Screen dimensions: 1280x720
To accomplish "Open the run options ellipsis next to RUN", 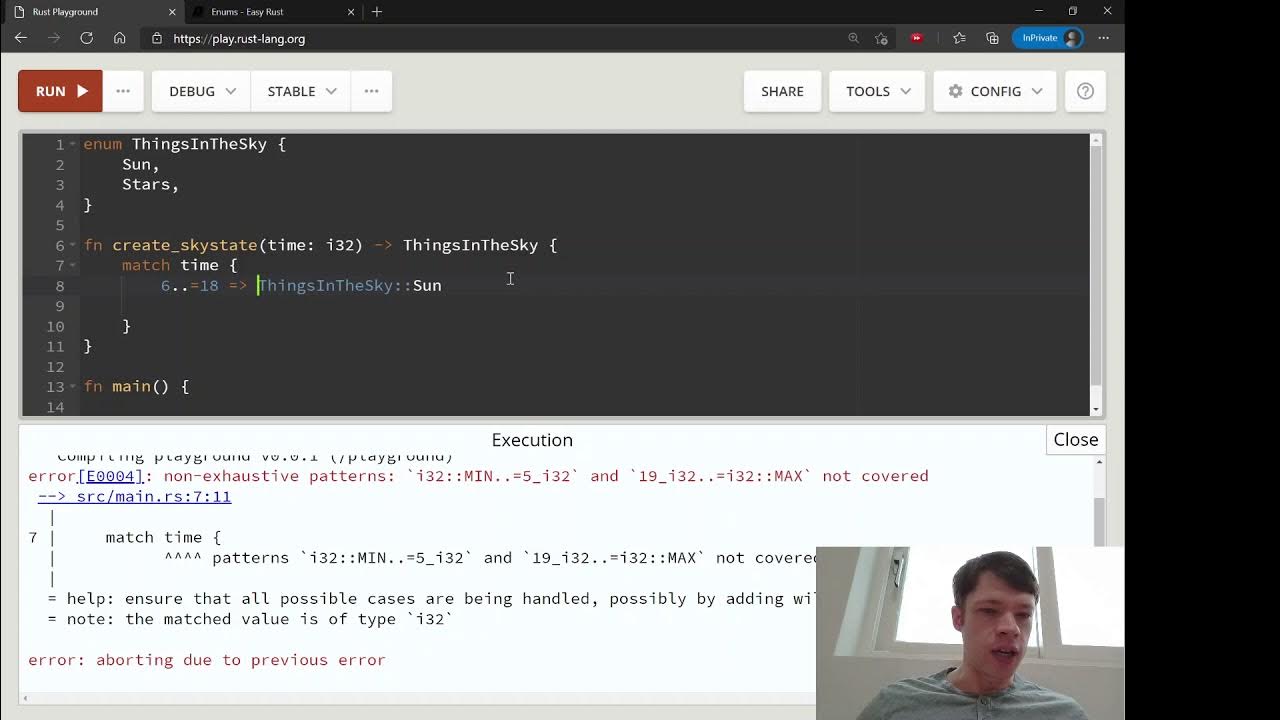I will 123,91.
